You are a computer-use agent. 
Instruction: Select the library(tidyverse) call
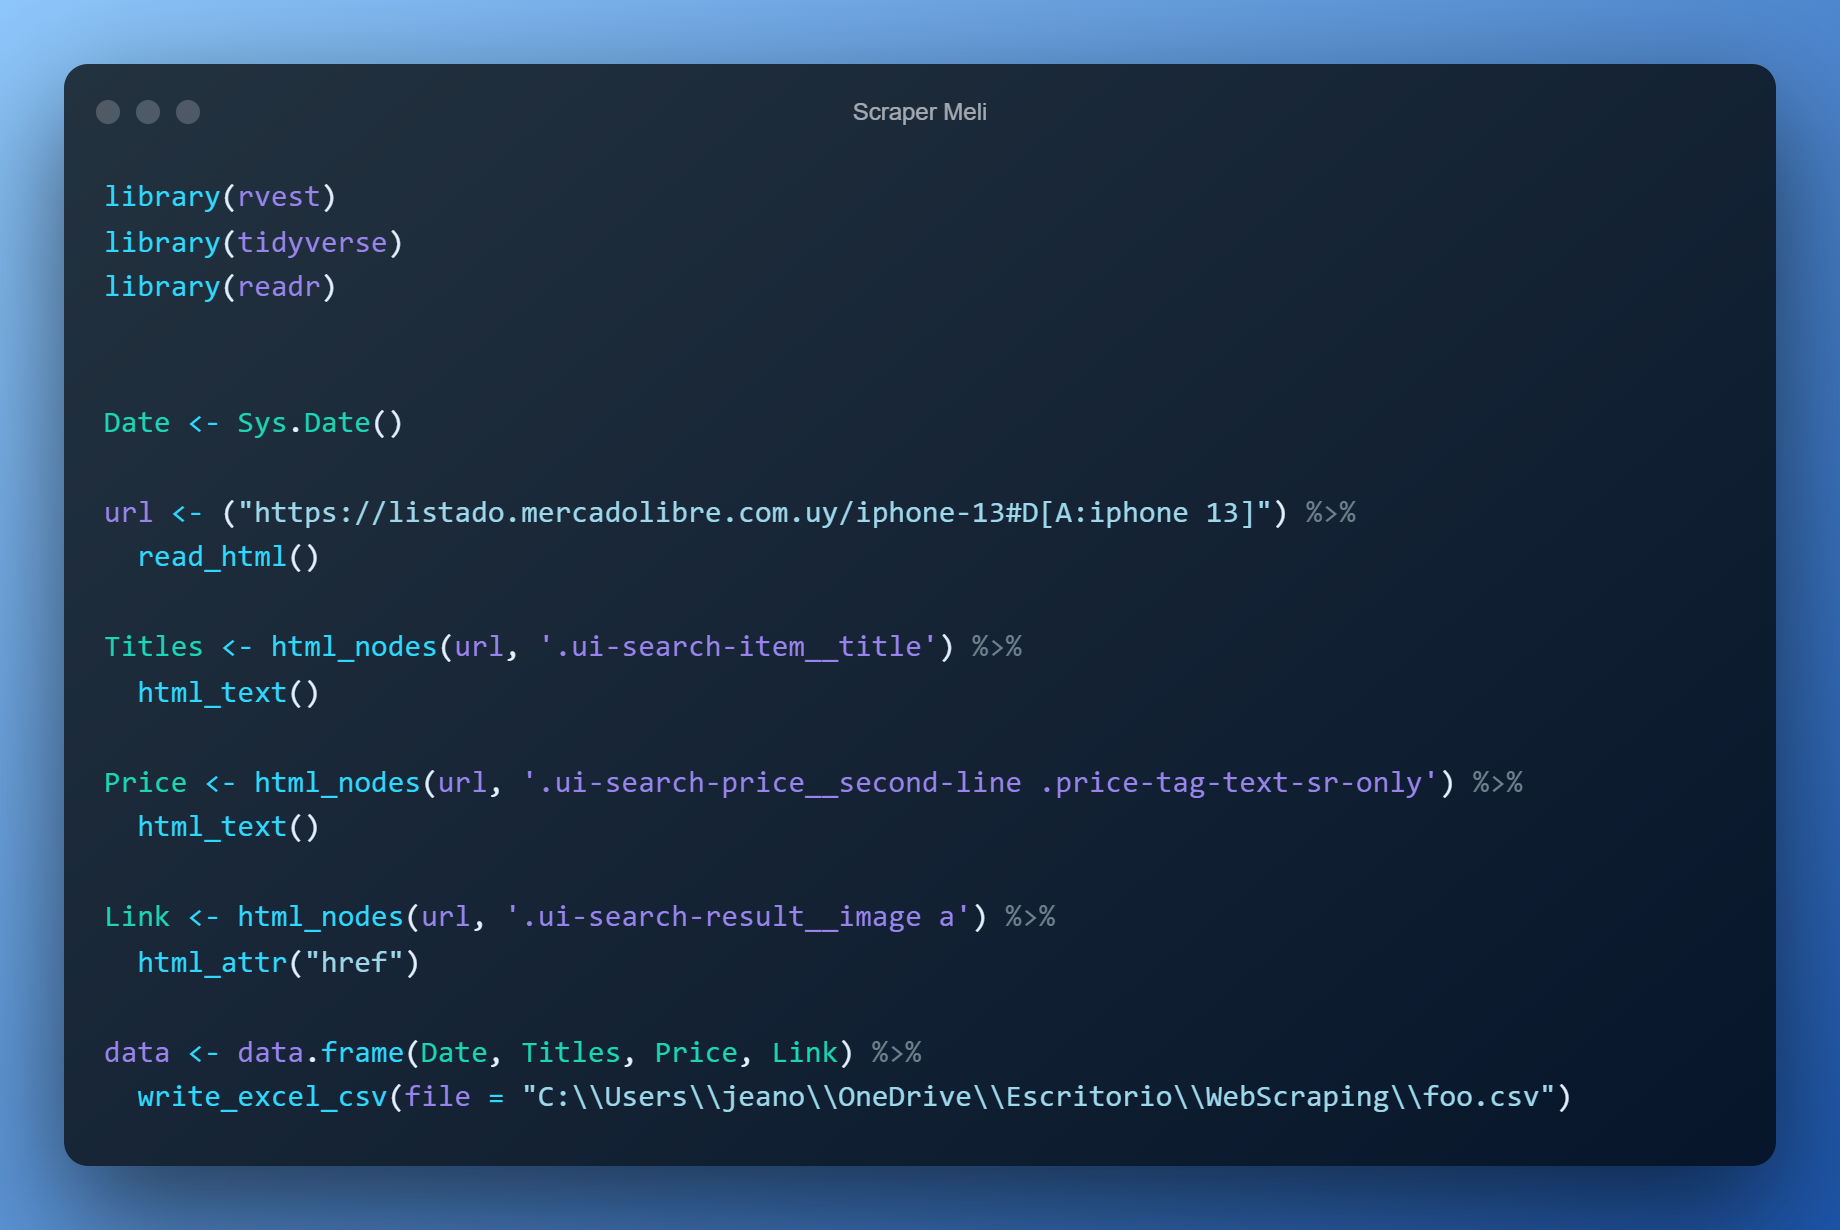253,242
